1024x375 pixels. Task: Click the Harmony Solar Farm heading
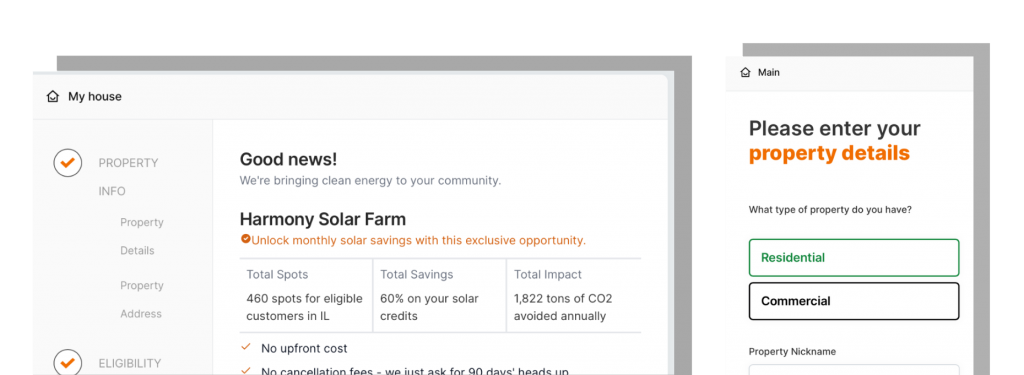click(323, 219)
